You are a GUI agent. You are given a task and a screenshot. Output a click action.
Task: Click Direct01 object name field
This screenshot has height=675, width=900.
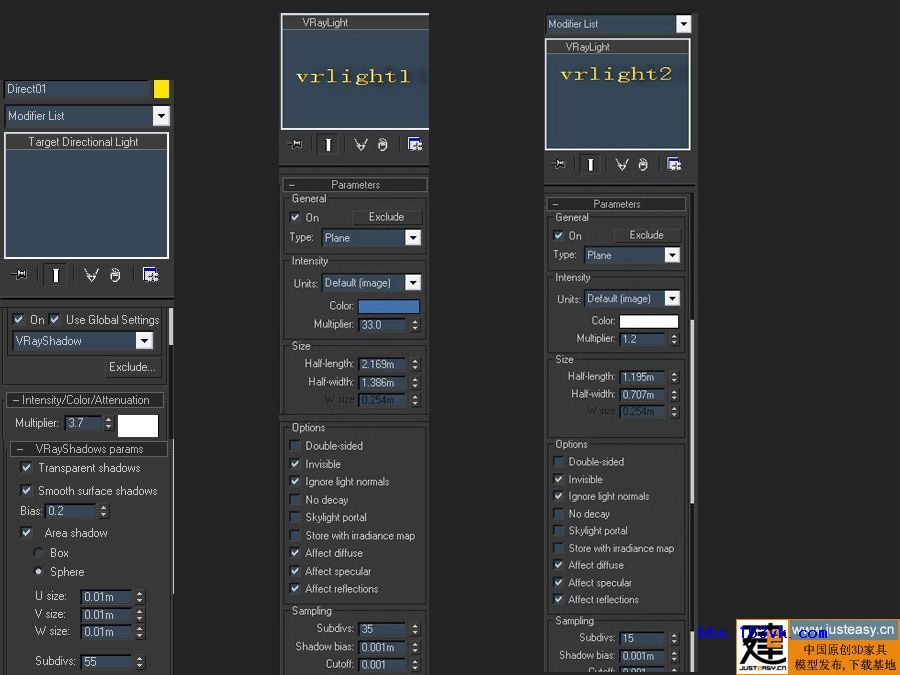[77, 89]
